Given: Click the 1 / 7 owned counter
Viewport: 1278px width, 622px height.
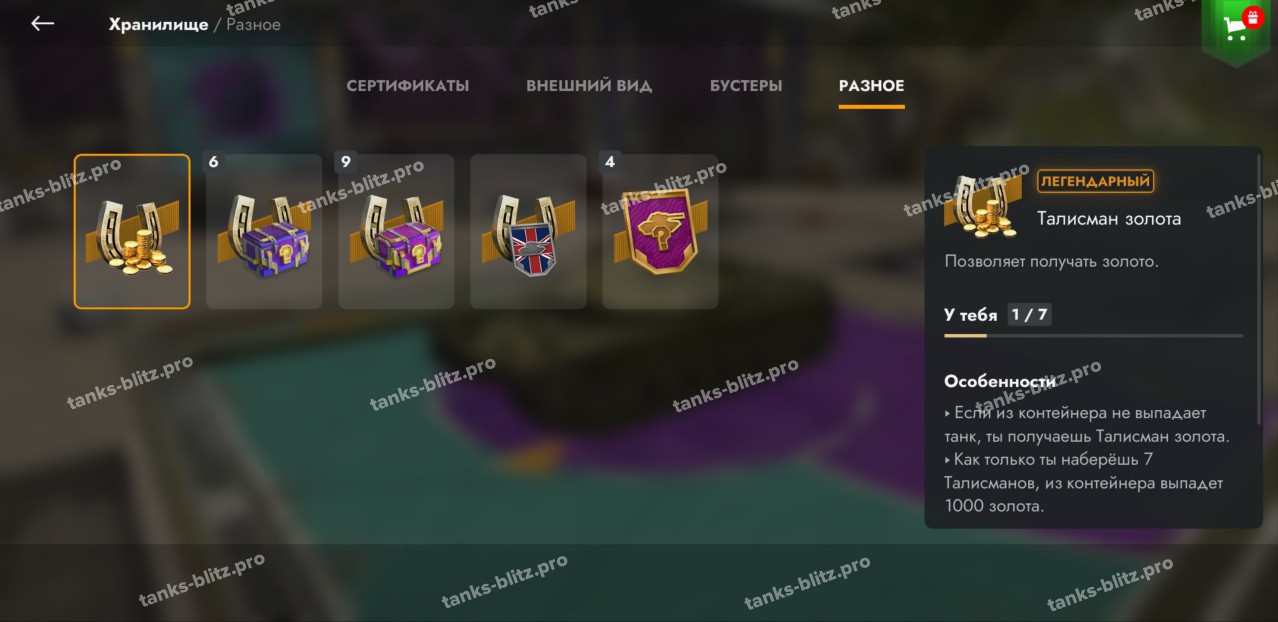Looking at the screenshot, I should click(x=1029, y=315).
